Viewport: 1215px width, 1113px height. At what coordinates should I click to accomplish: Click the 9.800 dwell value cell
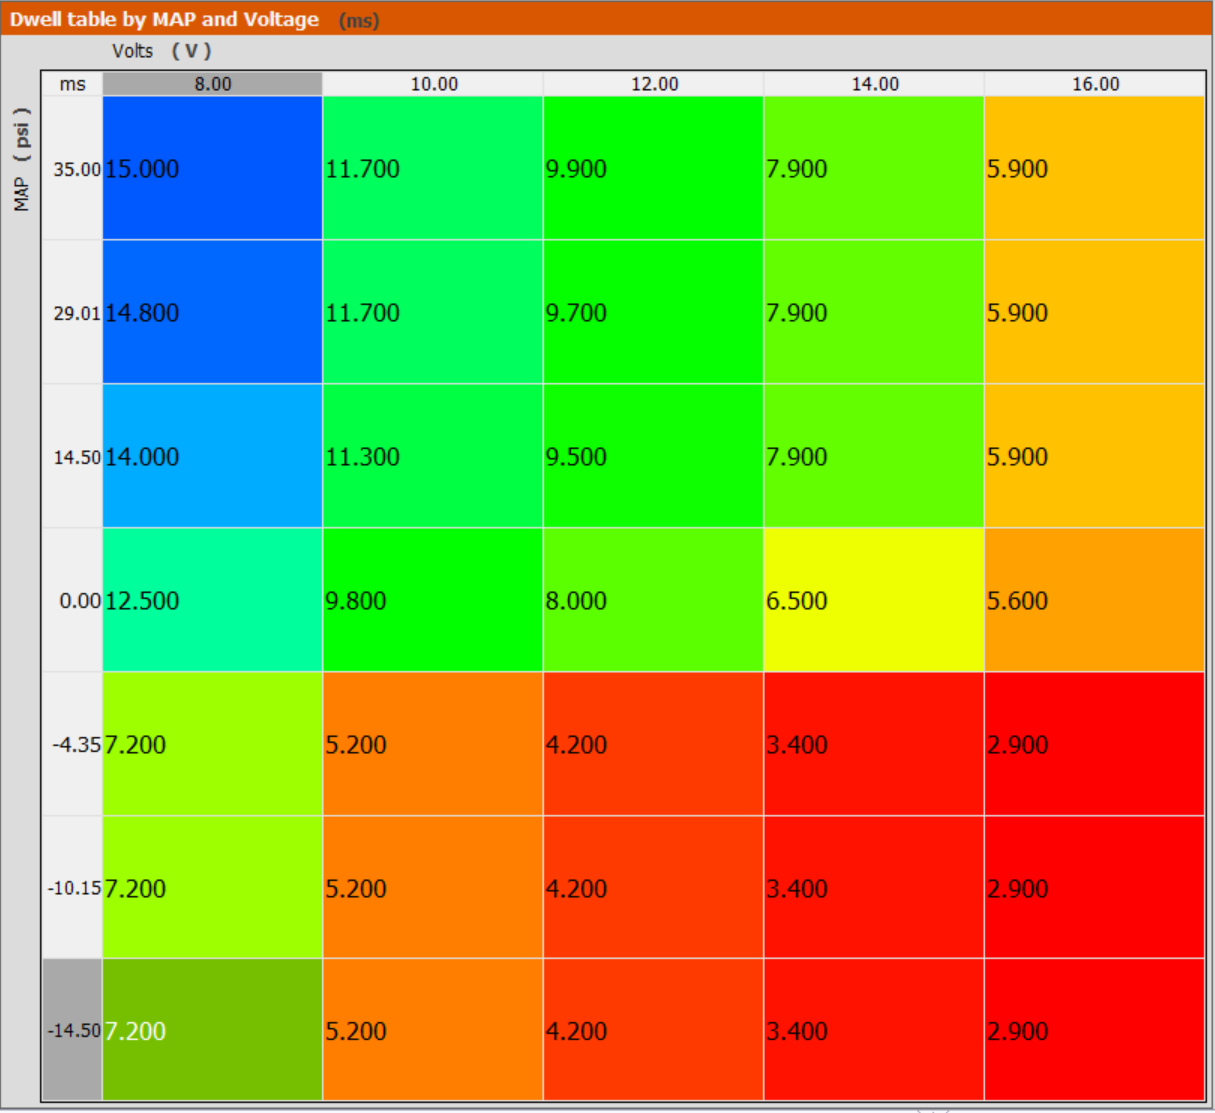[x=433, y=600]
